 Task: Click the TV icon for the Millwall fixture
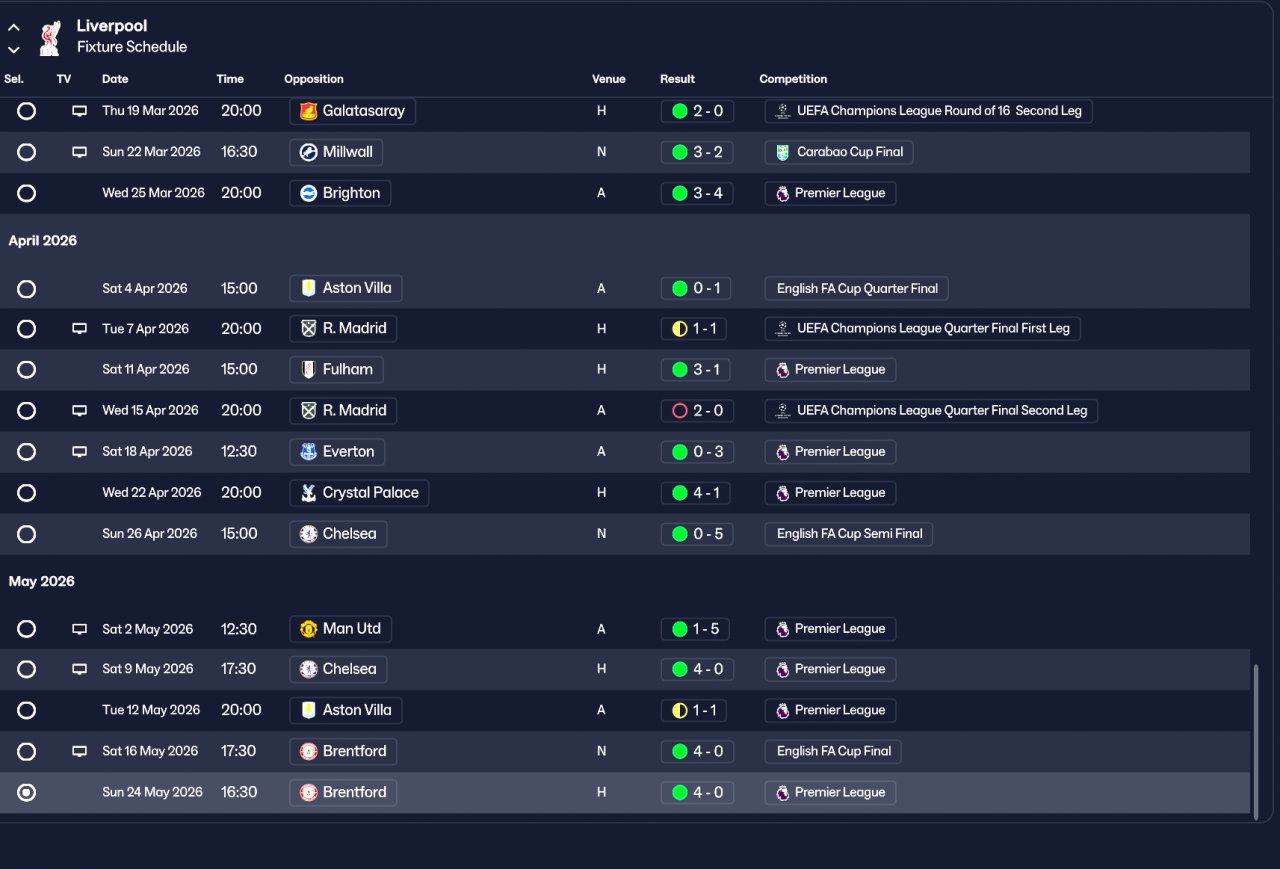click(79, 152)
